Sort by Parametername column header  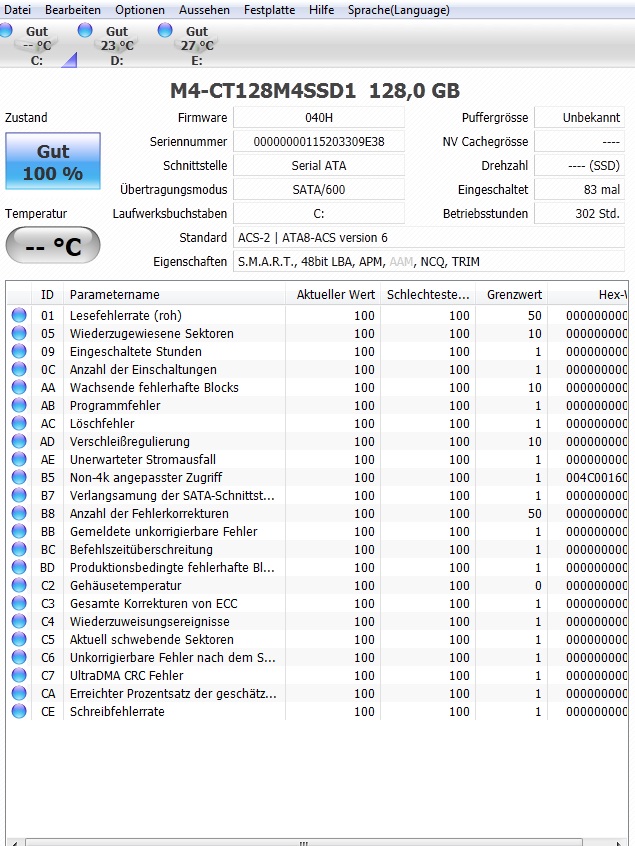[174, 295]
